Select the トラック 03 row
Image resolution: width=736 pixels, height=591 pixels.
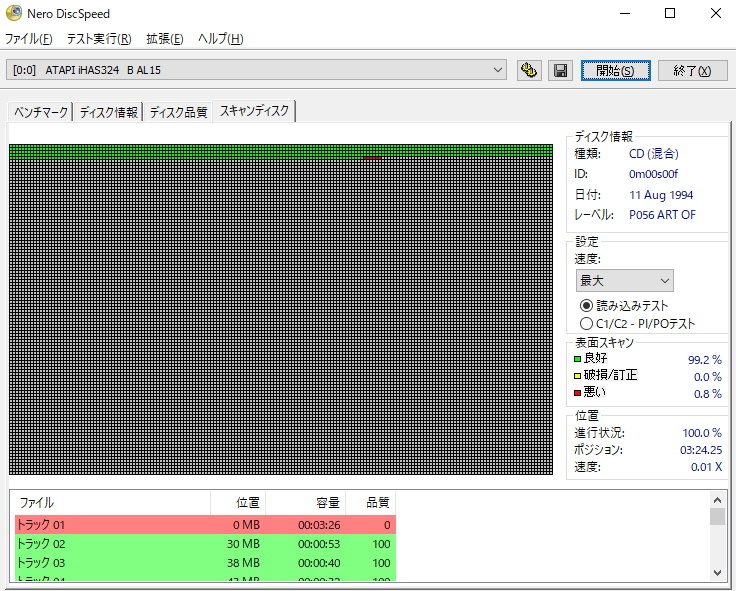click(x=205, y=562)
